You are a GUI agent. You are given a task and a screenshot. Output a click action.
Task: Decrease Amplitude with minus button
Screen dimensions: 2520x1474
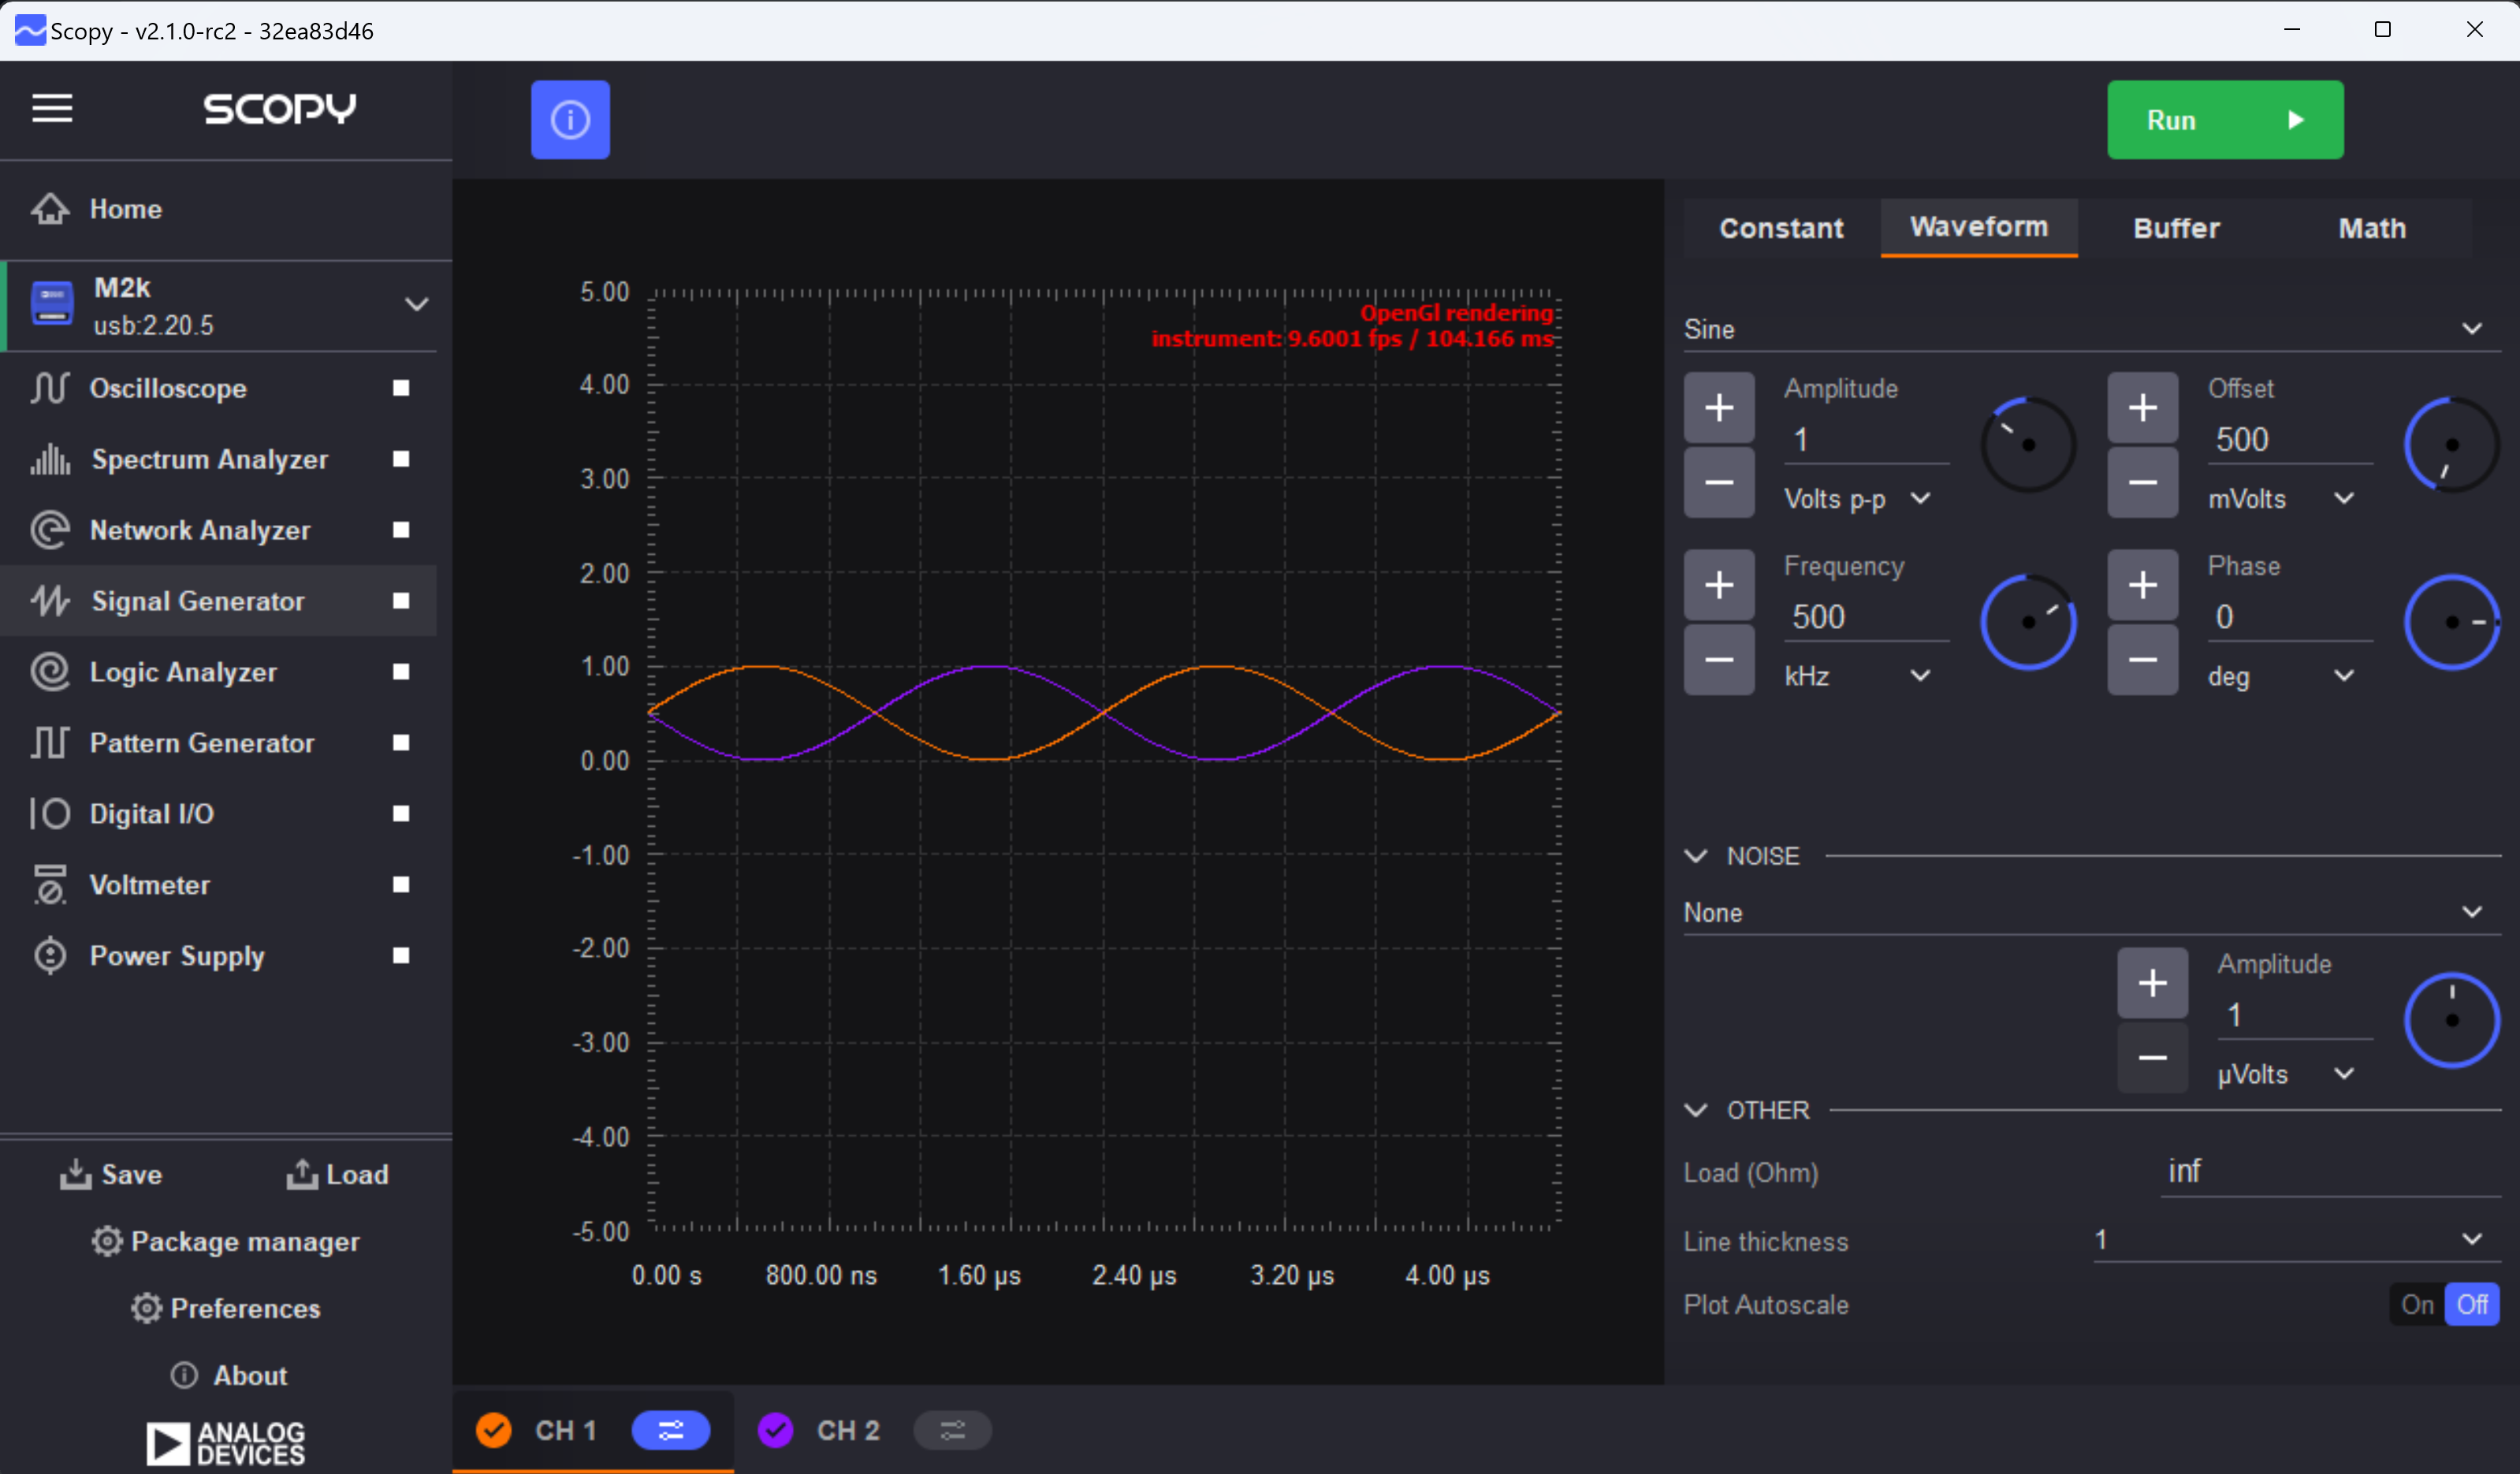[1719, 482]
